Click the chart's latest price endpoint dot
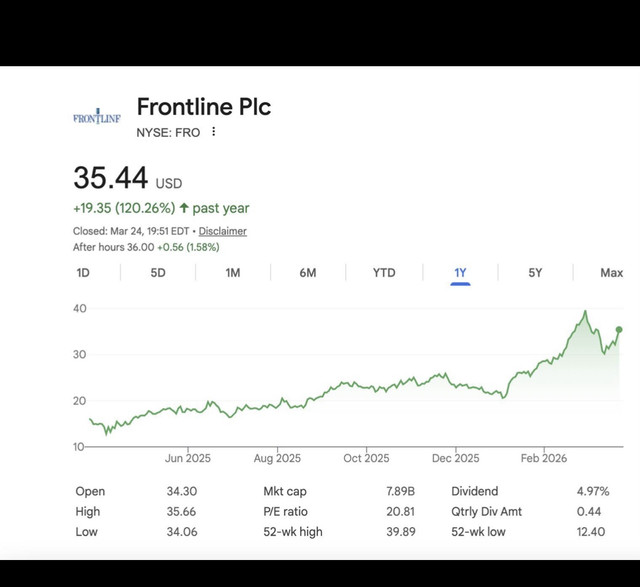The width and height of the screenshot is (640, 587). tap(620, 330)
